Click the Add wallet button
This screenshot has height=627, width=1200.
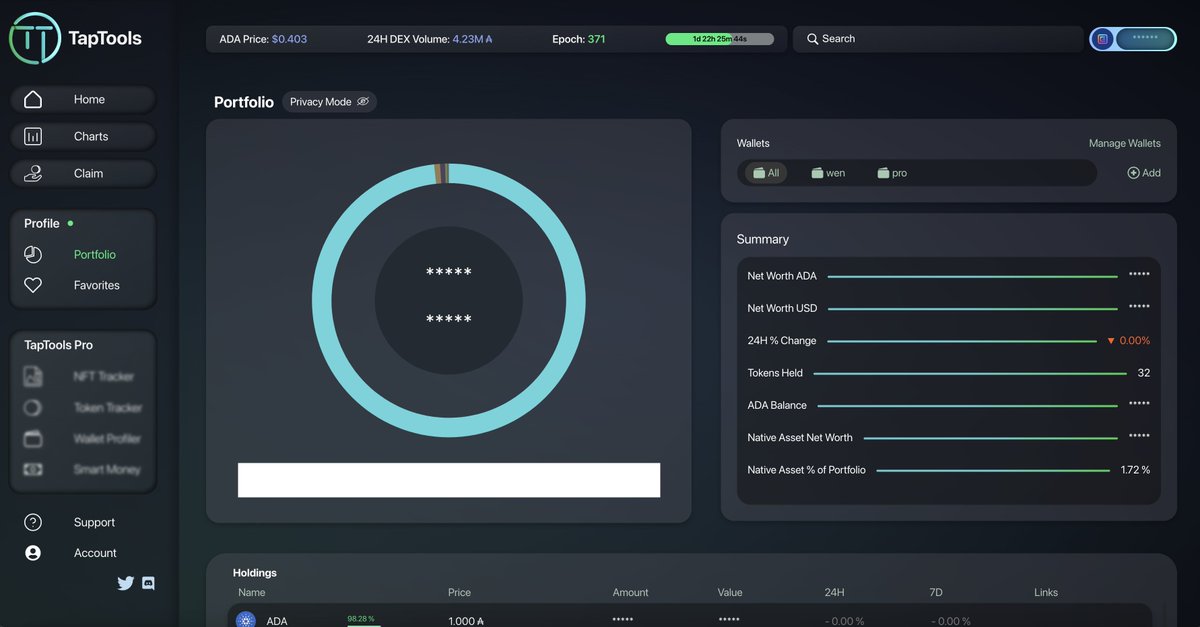tap(1143, 172)
